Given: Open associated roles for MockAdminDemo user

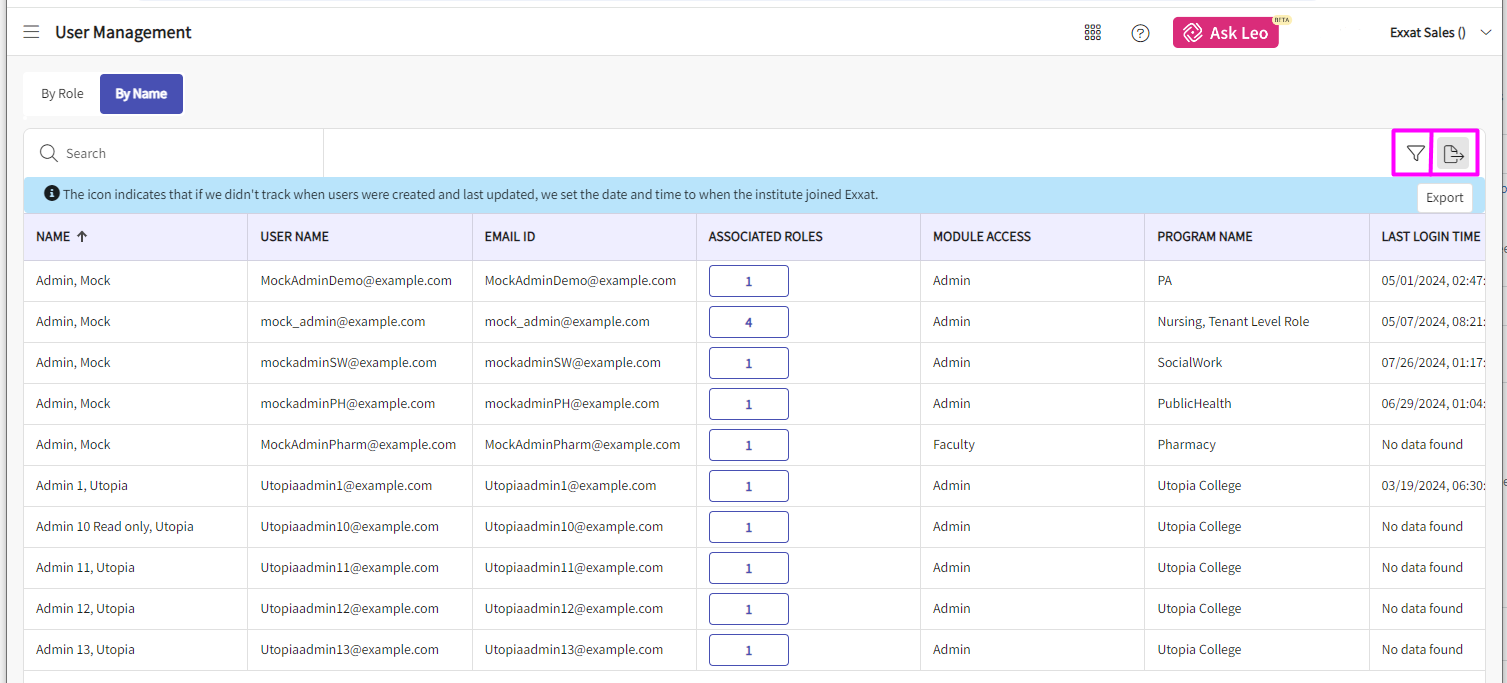Looking at the screenshot, I should [x=748, y=281].
